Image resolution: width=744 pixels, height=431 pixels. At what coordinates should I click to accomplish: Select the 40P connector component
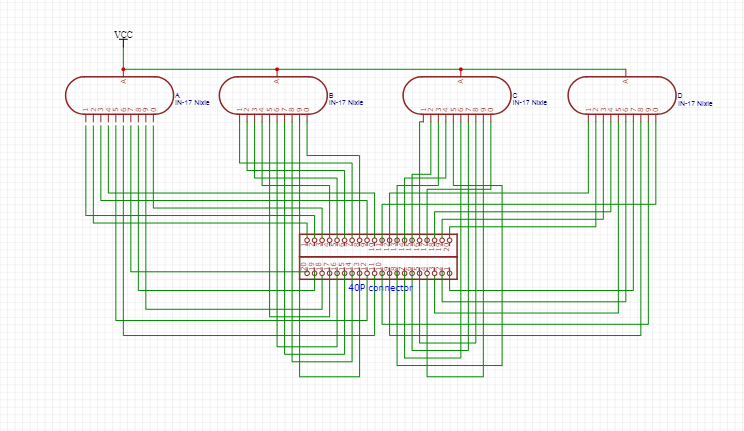point(379,257)
